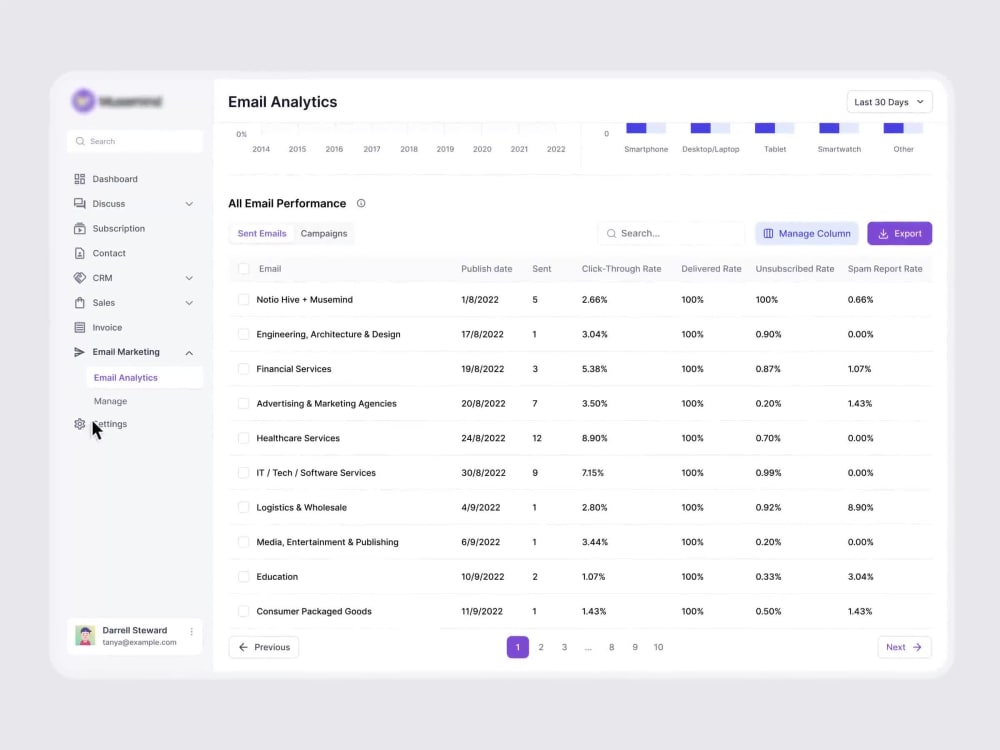Viewport: 1000px width, 750px height.
Task: Click the download icon on Export
Action: (x=883, y=233)
